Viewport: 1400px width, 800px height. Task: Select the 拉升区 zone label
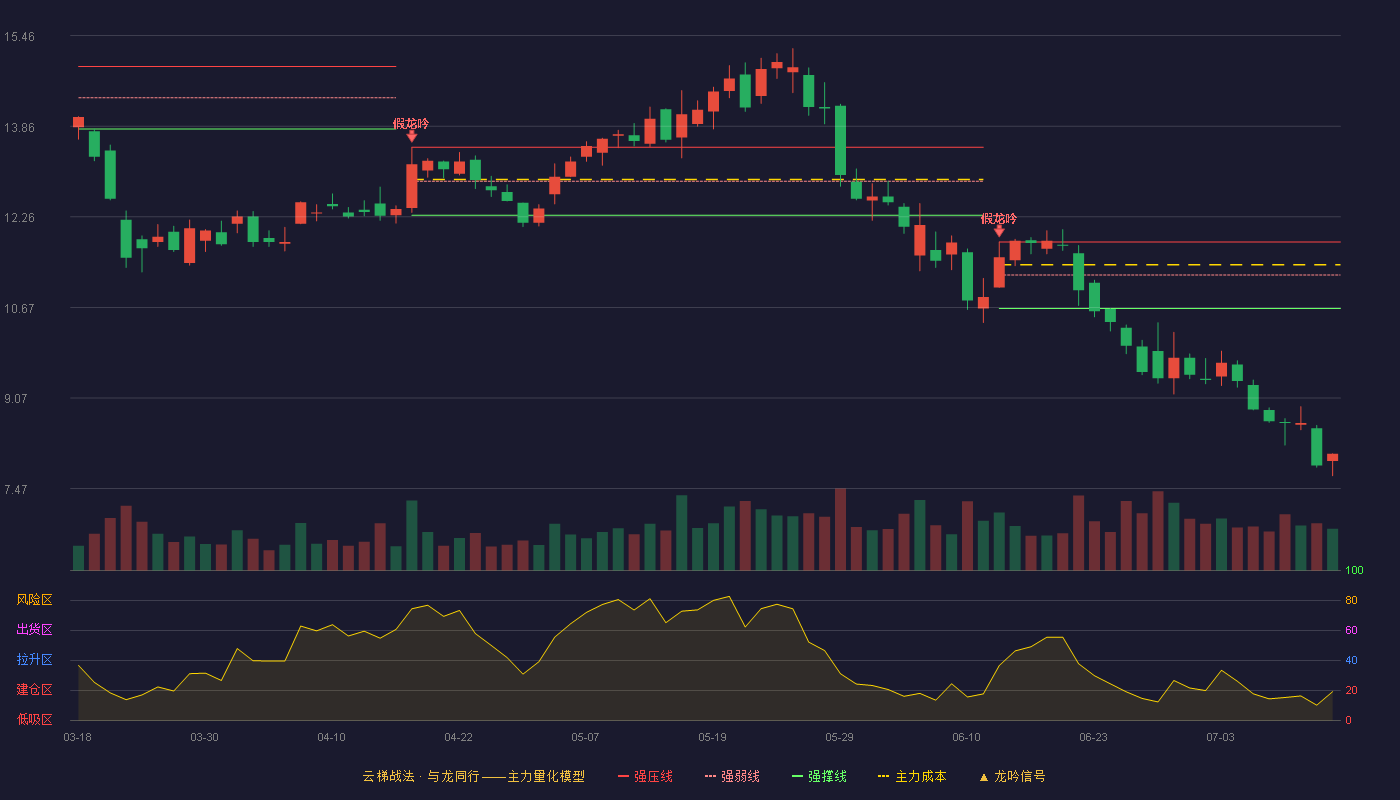coord(34,660)
